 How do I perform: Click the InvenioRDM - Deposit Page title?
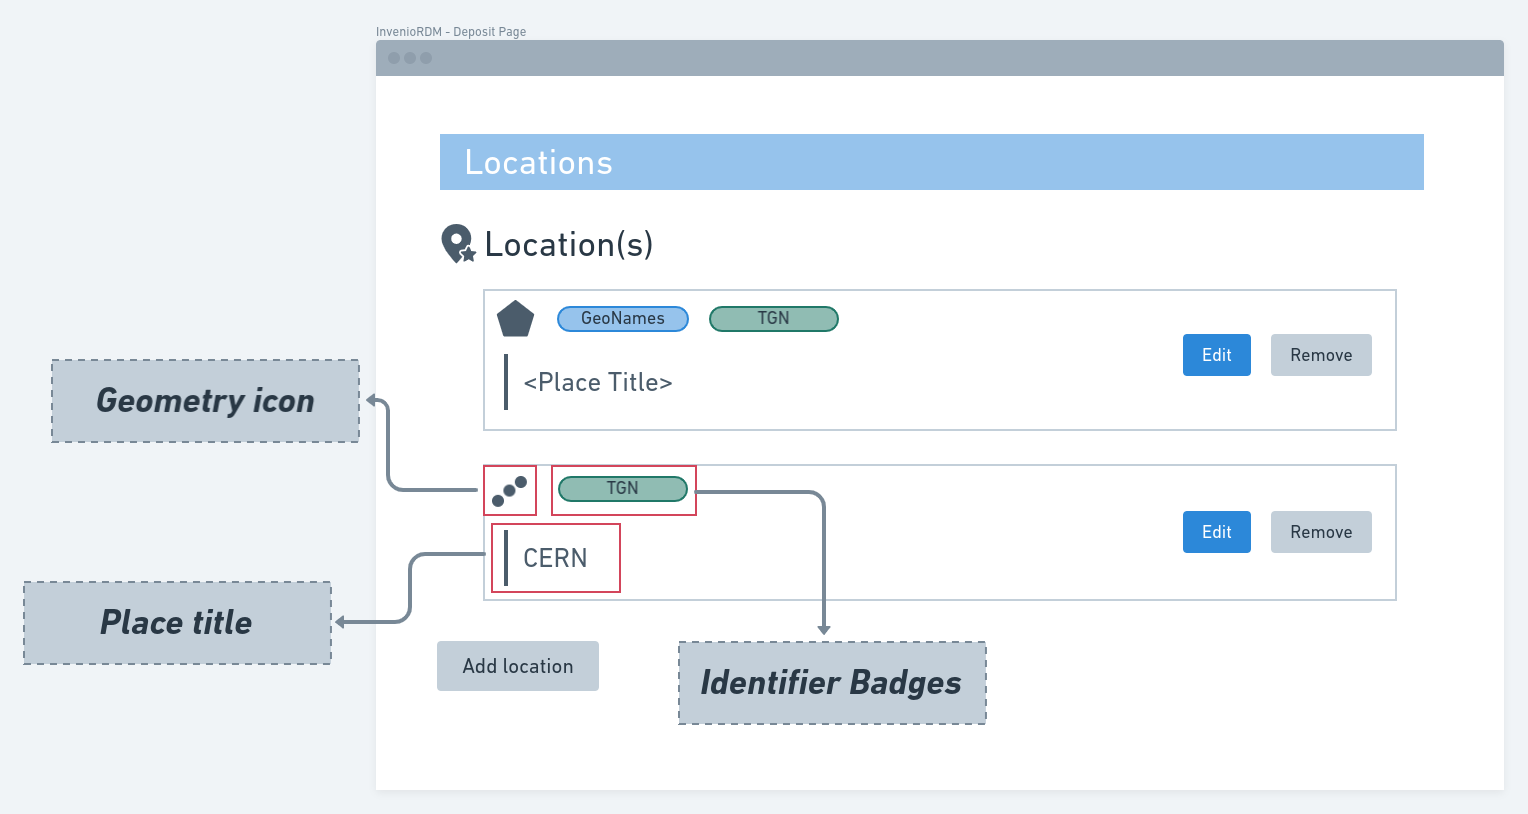click(451, 32)
